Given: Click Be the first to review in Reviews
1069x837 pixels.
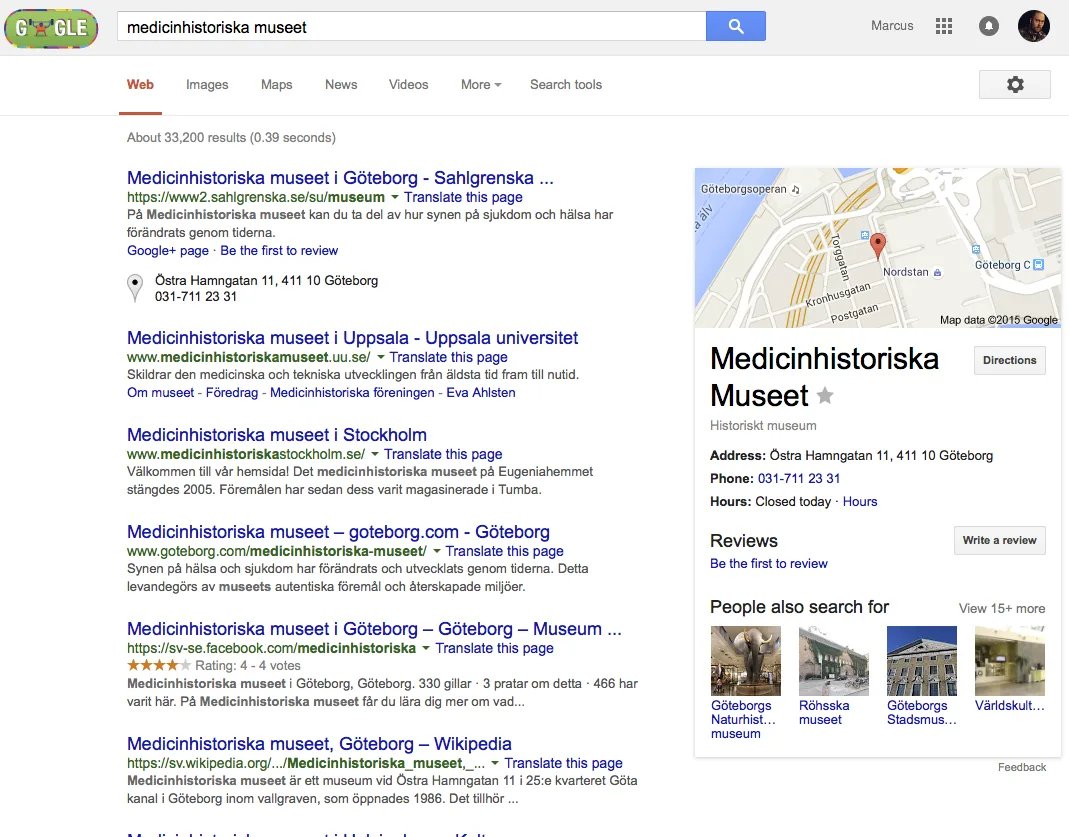Looking at the screenshot, I should (768, 564).
